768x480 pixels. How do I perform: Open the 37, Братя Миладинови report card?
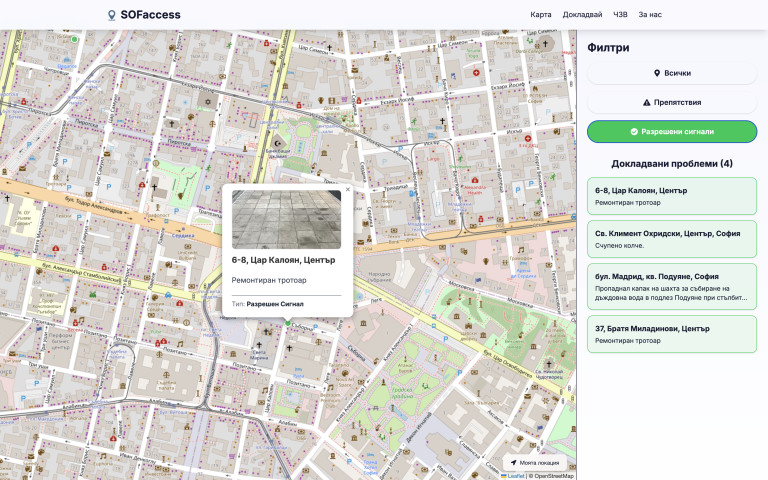click(671, 334)
